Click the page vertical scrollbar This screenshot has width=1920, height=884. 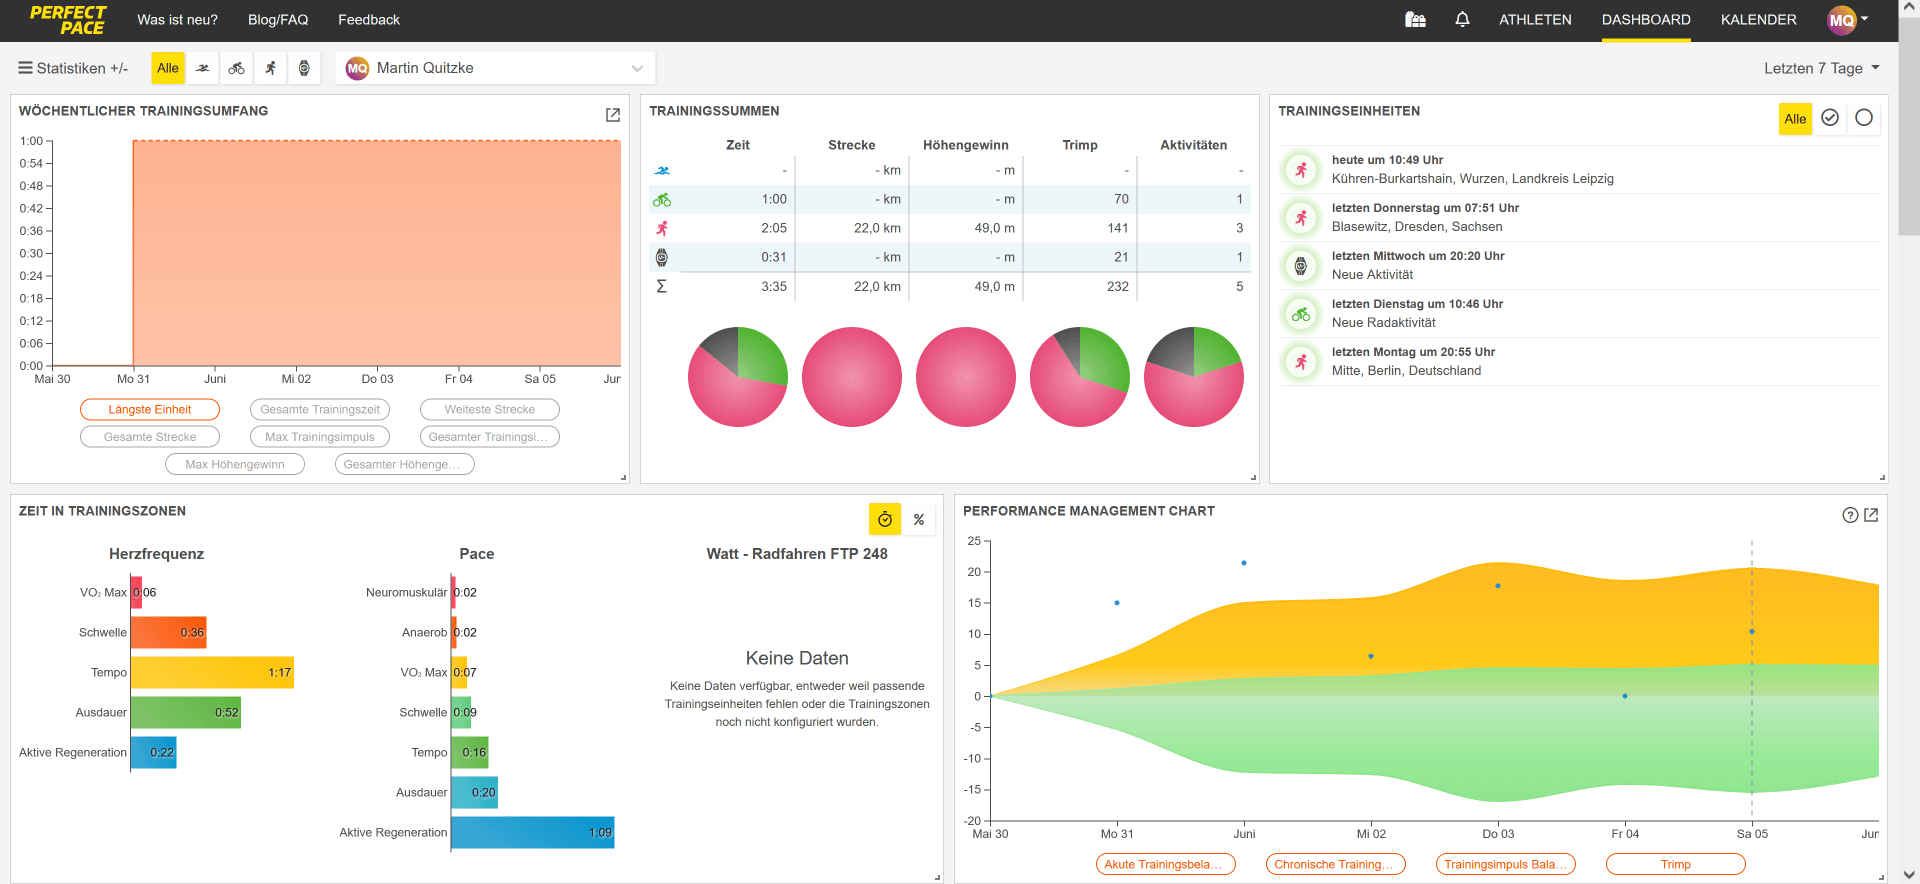[x=1909, y=125]
